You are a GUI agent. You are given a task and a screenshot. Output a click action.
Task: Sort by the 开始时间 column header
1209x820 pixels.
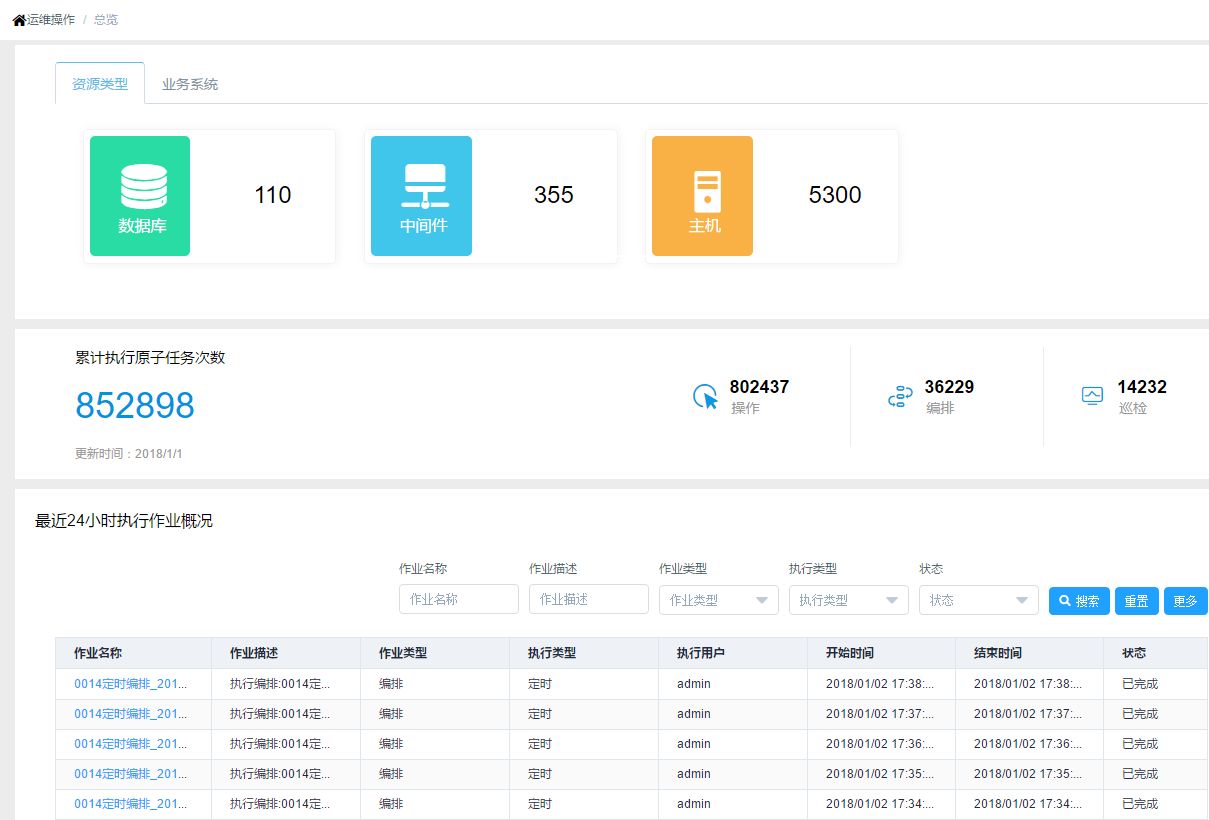point(849,653)
